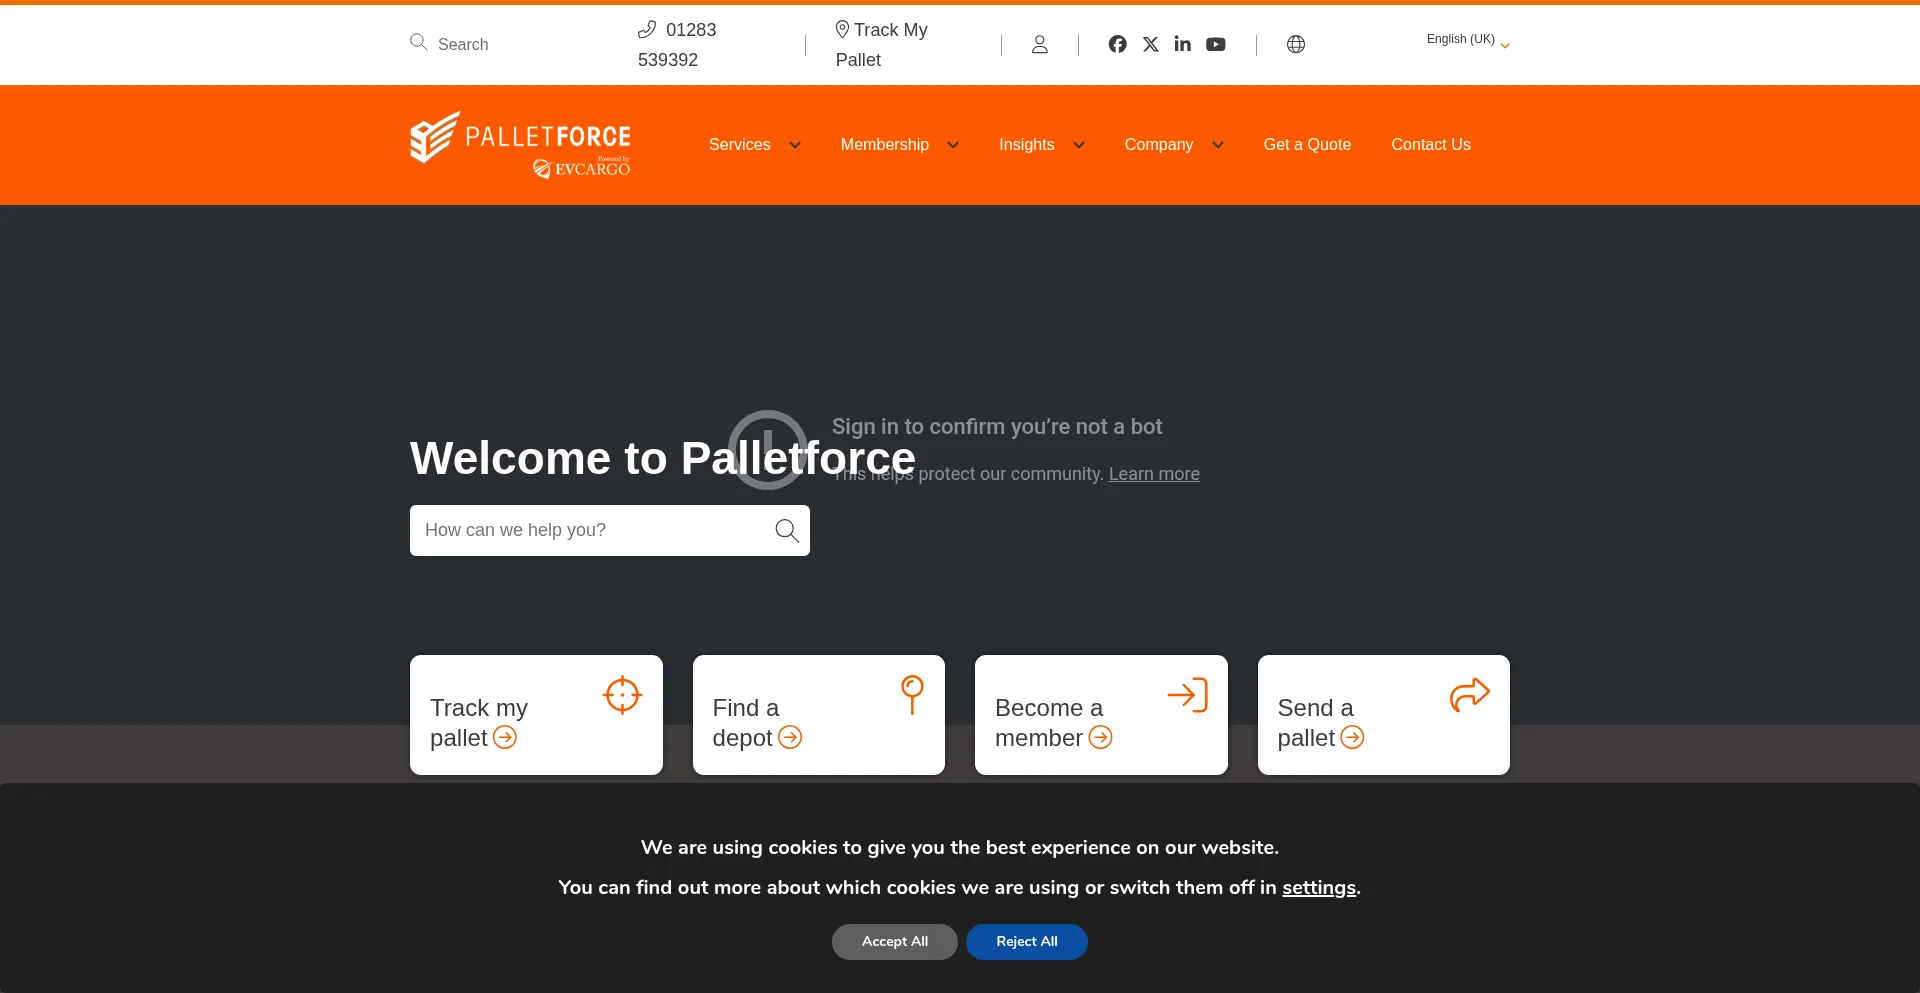Go to the Get a Quote page

point(1306,145)
